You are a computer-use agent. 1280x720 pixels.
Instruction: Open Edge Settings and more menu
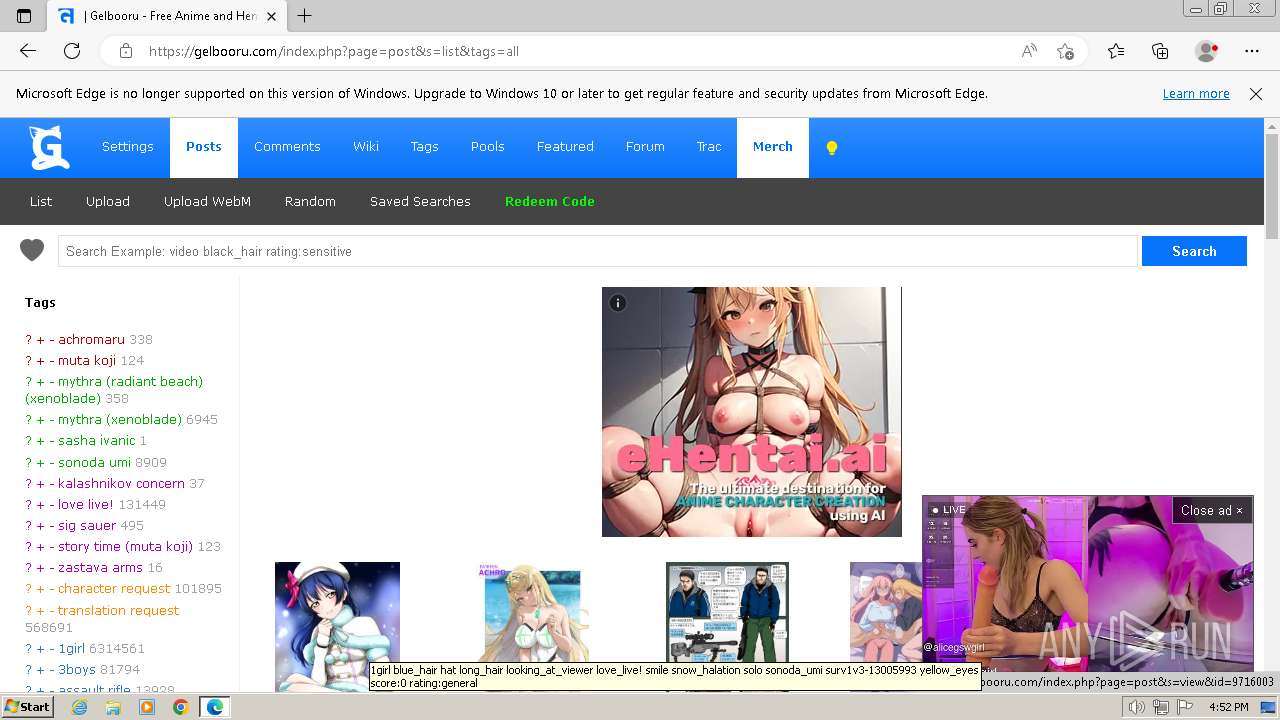[x=1252, y=51]
